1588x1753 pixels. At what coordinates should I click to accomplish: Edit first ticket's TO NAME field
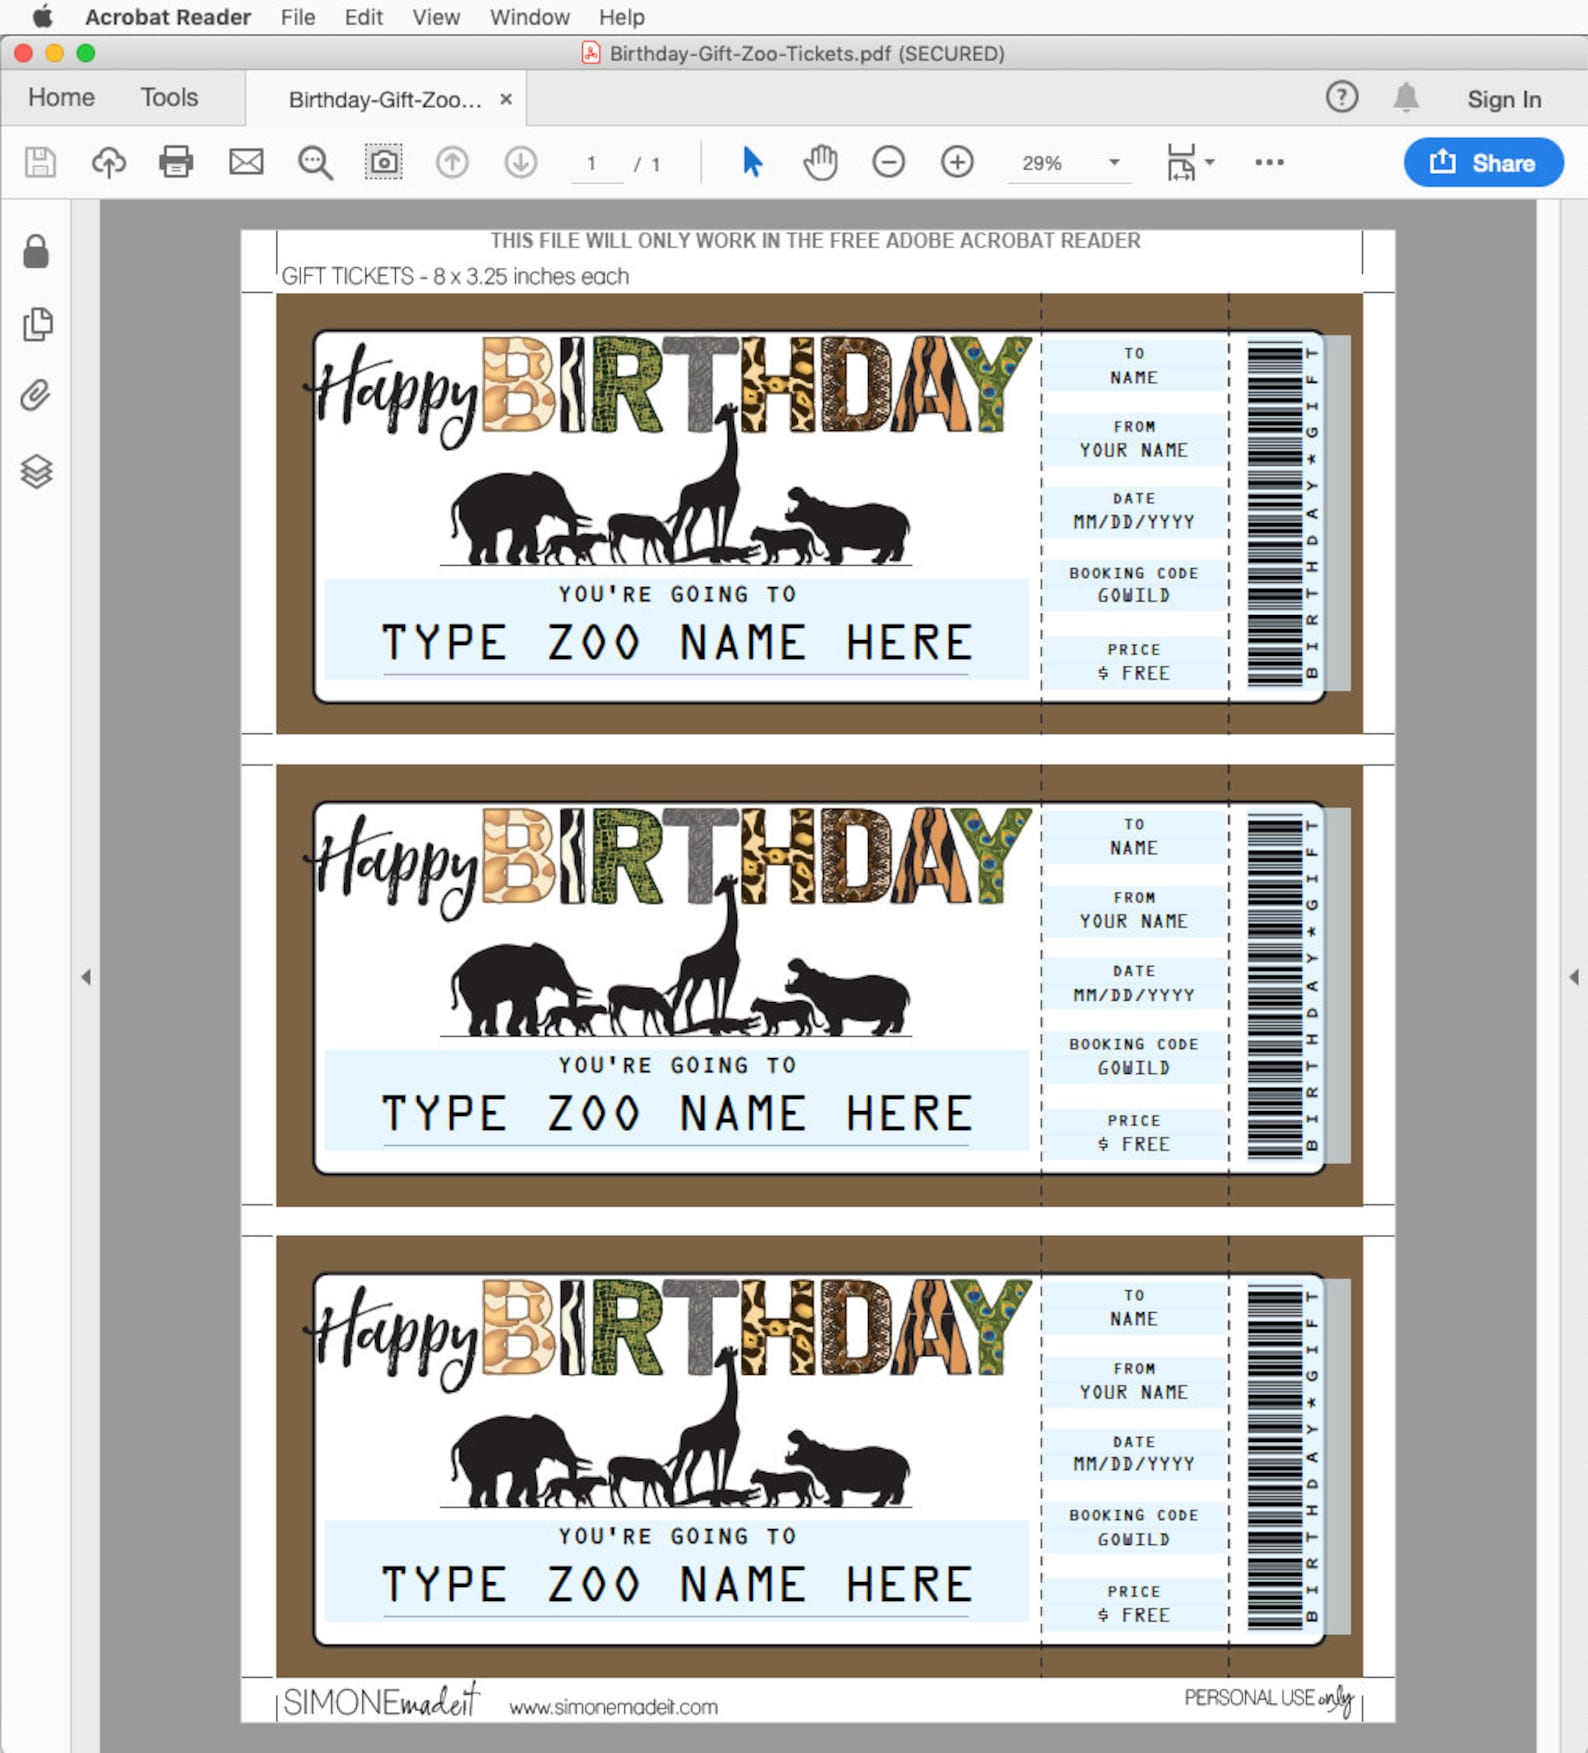(1134, 377)
